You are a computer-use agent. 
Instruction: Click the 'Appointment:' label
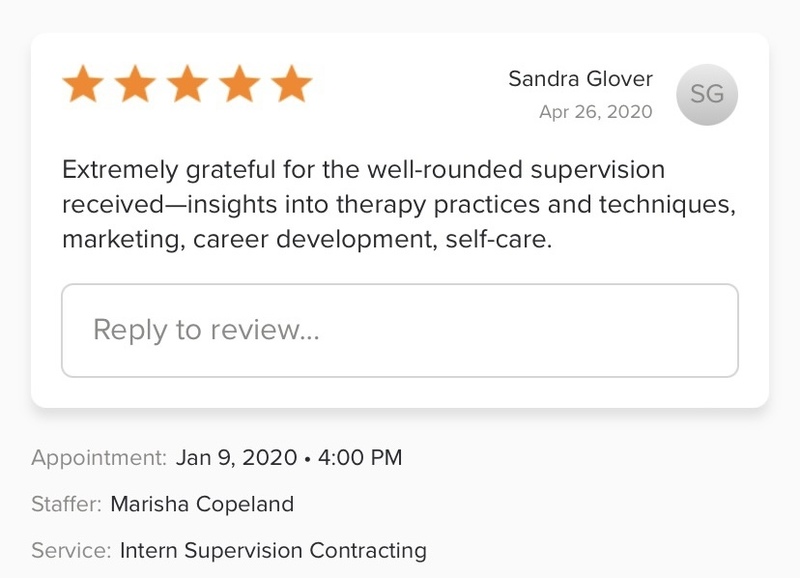coord(99,459)
